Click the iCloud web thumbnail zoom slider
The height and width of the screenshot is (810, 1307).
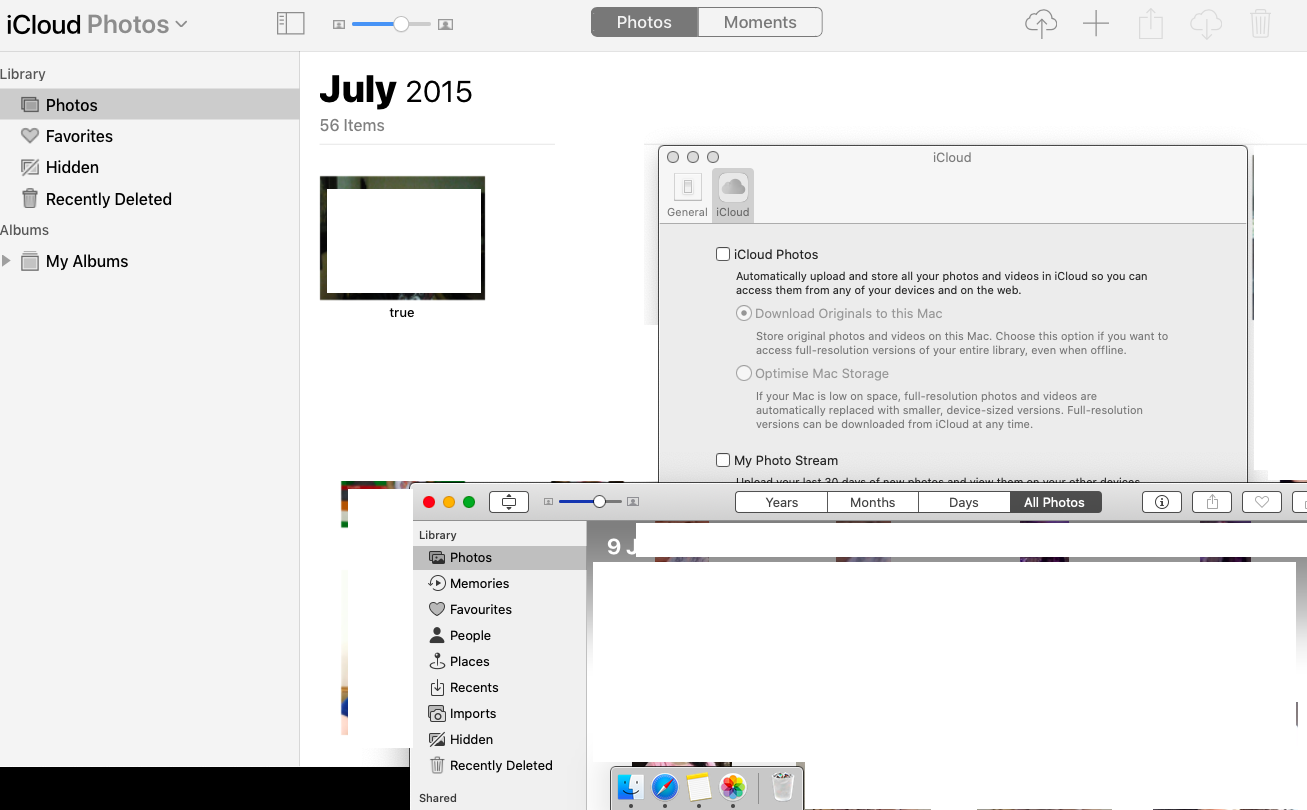(391, 24)
